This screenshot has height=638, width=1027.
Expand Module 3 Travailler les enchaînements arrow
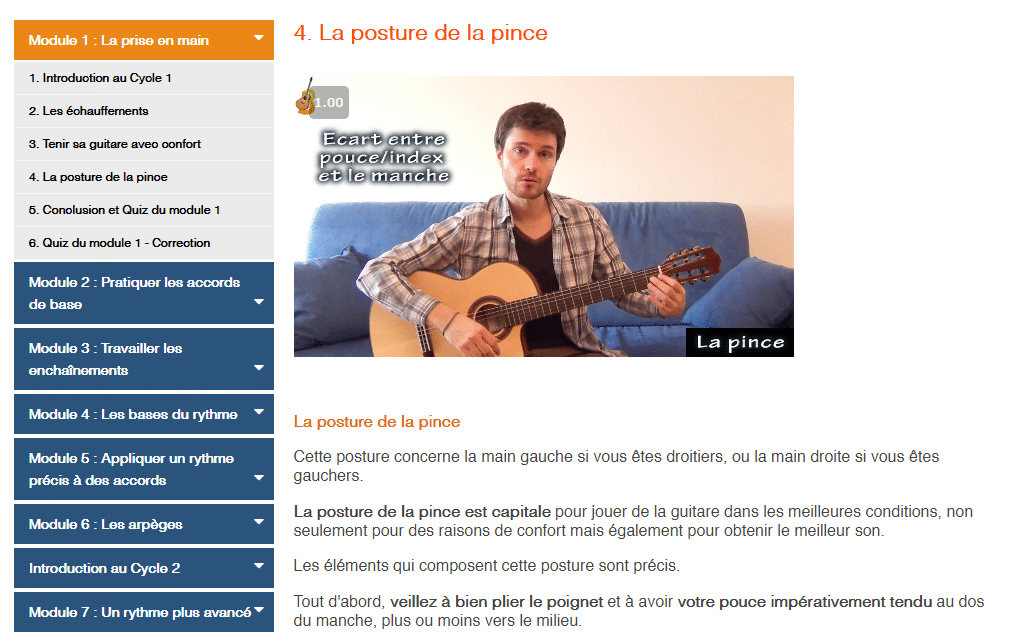(x=259, y=367)
